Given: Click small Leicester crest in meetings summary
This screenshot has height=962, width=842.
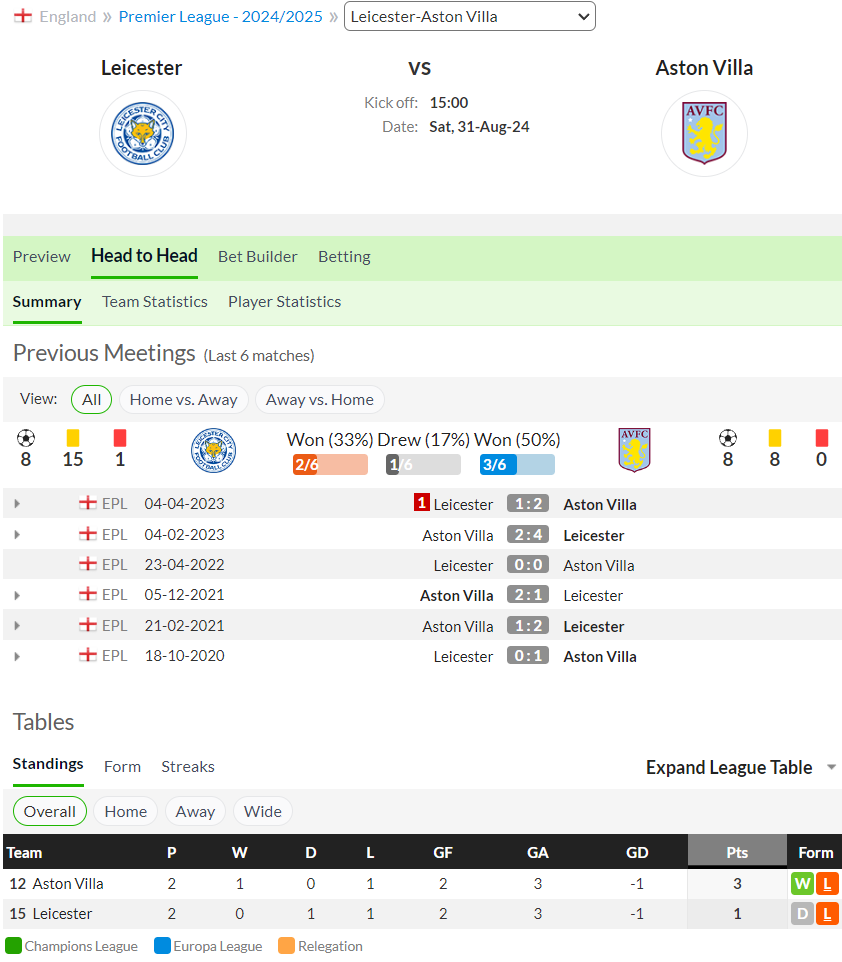Looking at the screenshot, I should (214, 450).
